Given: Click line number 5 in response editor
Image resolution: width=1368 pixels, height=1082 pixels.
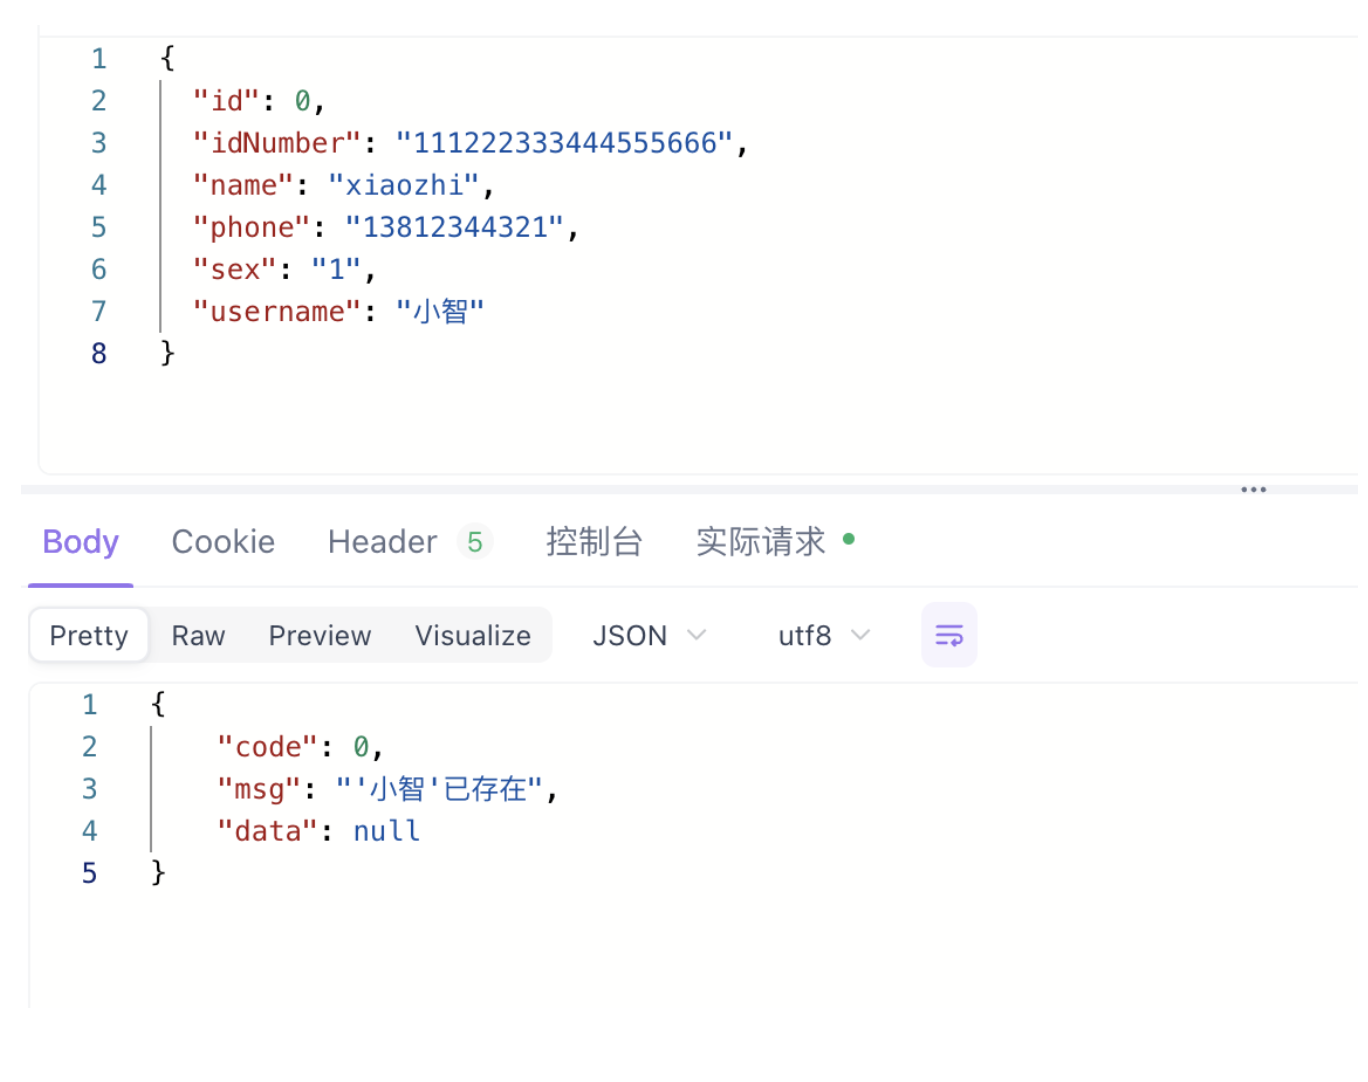Looking at the screenshot, I should click(90, 873).
